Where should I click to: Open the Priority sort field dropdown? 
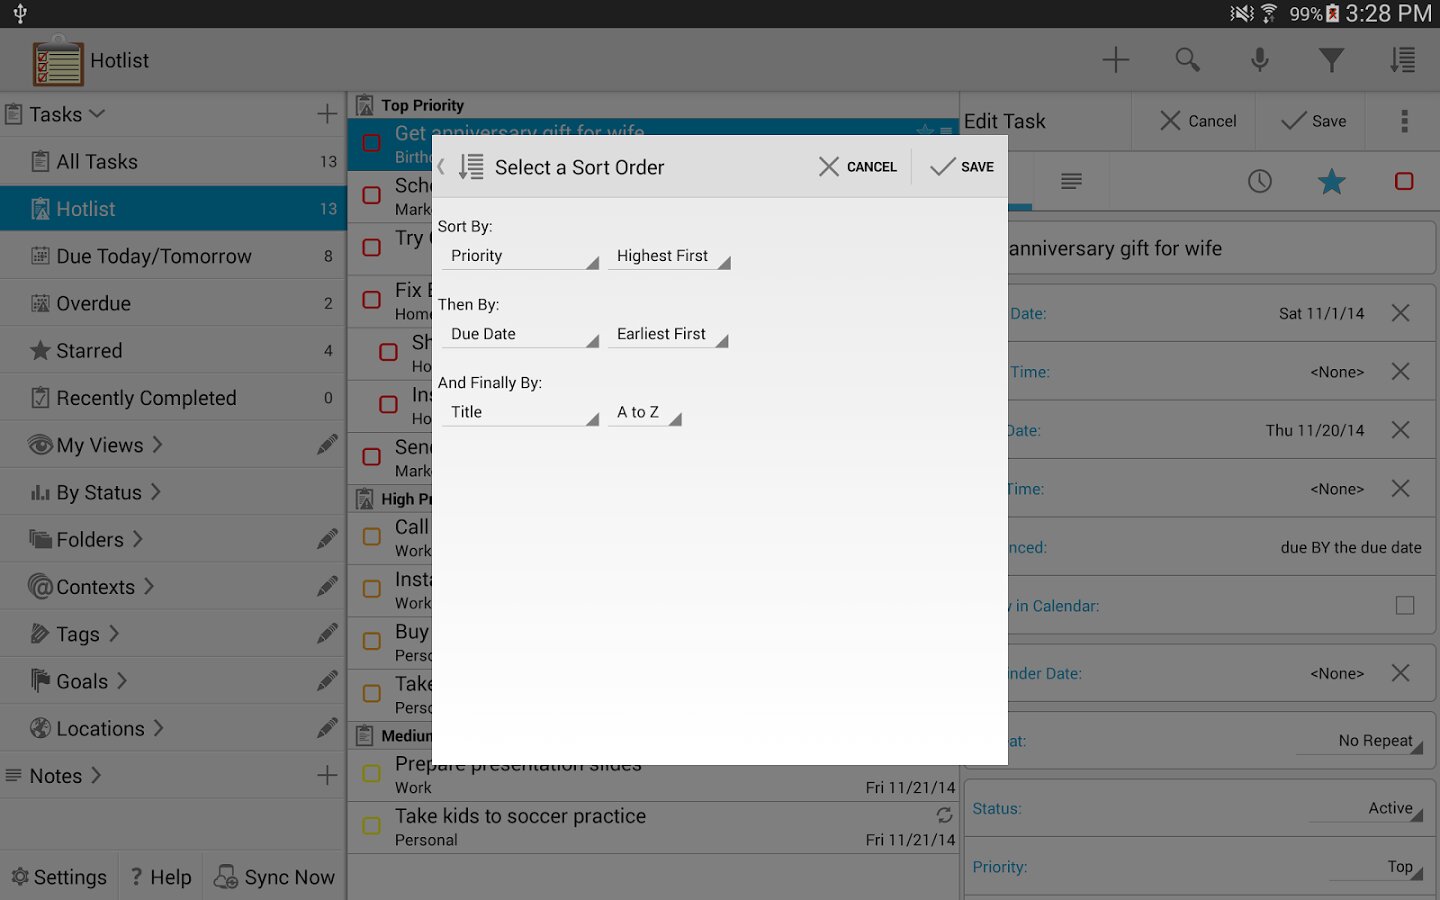pos(520,257)
